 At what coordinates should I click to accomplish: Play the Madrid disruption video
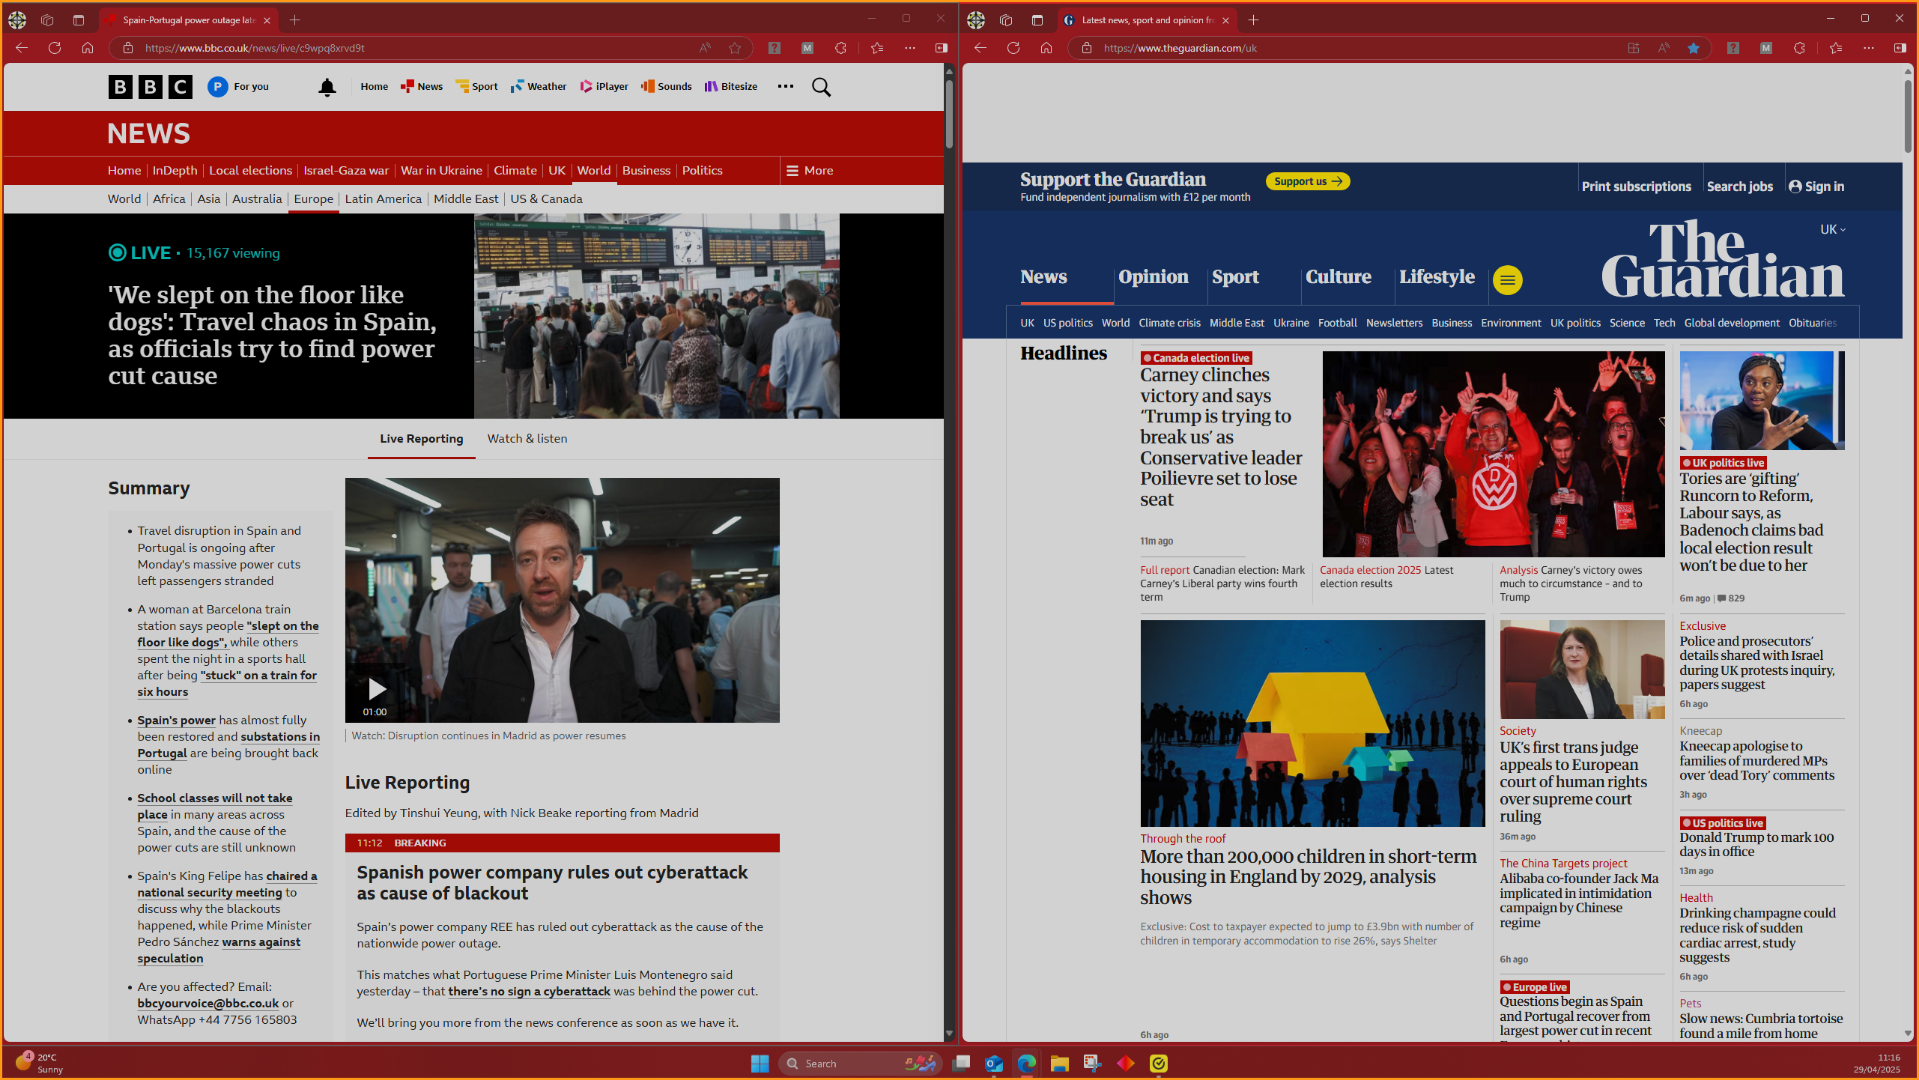[x=377, y=689]
